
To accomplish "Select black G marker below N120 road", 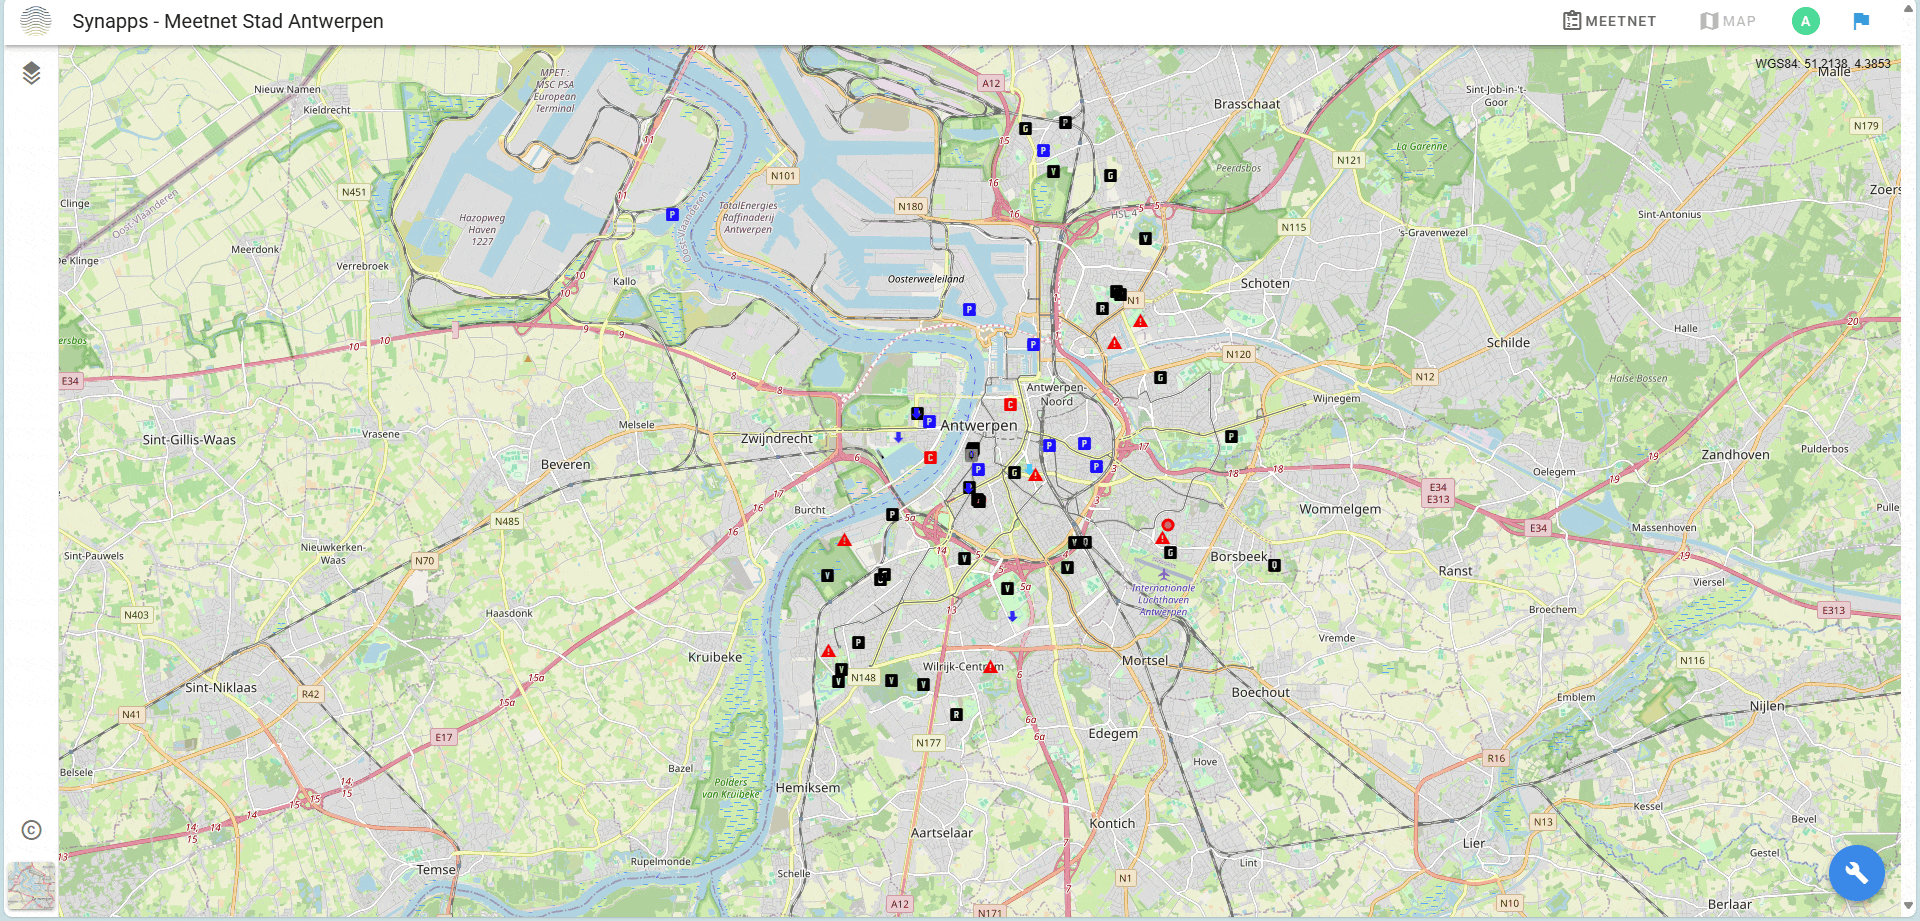I will click(1160, 378).
